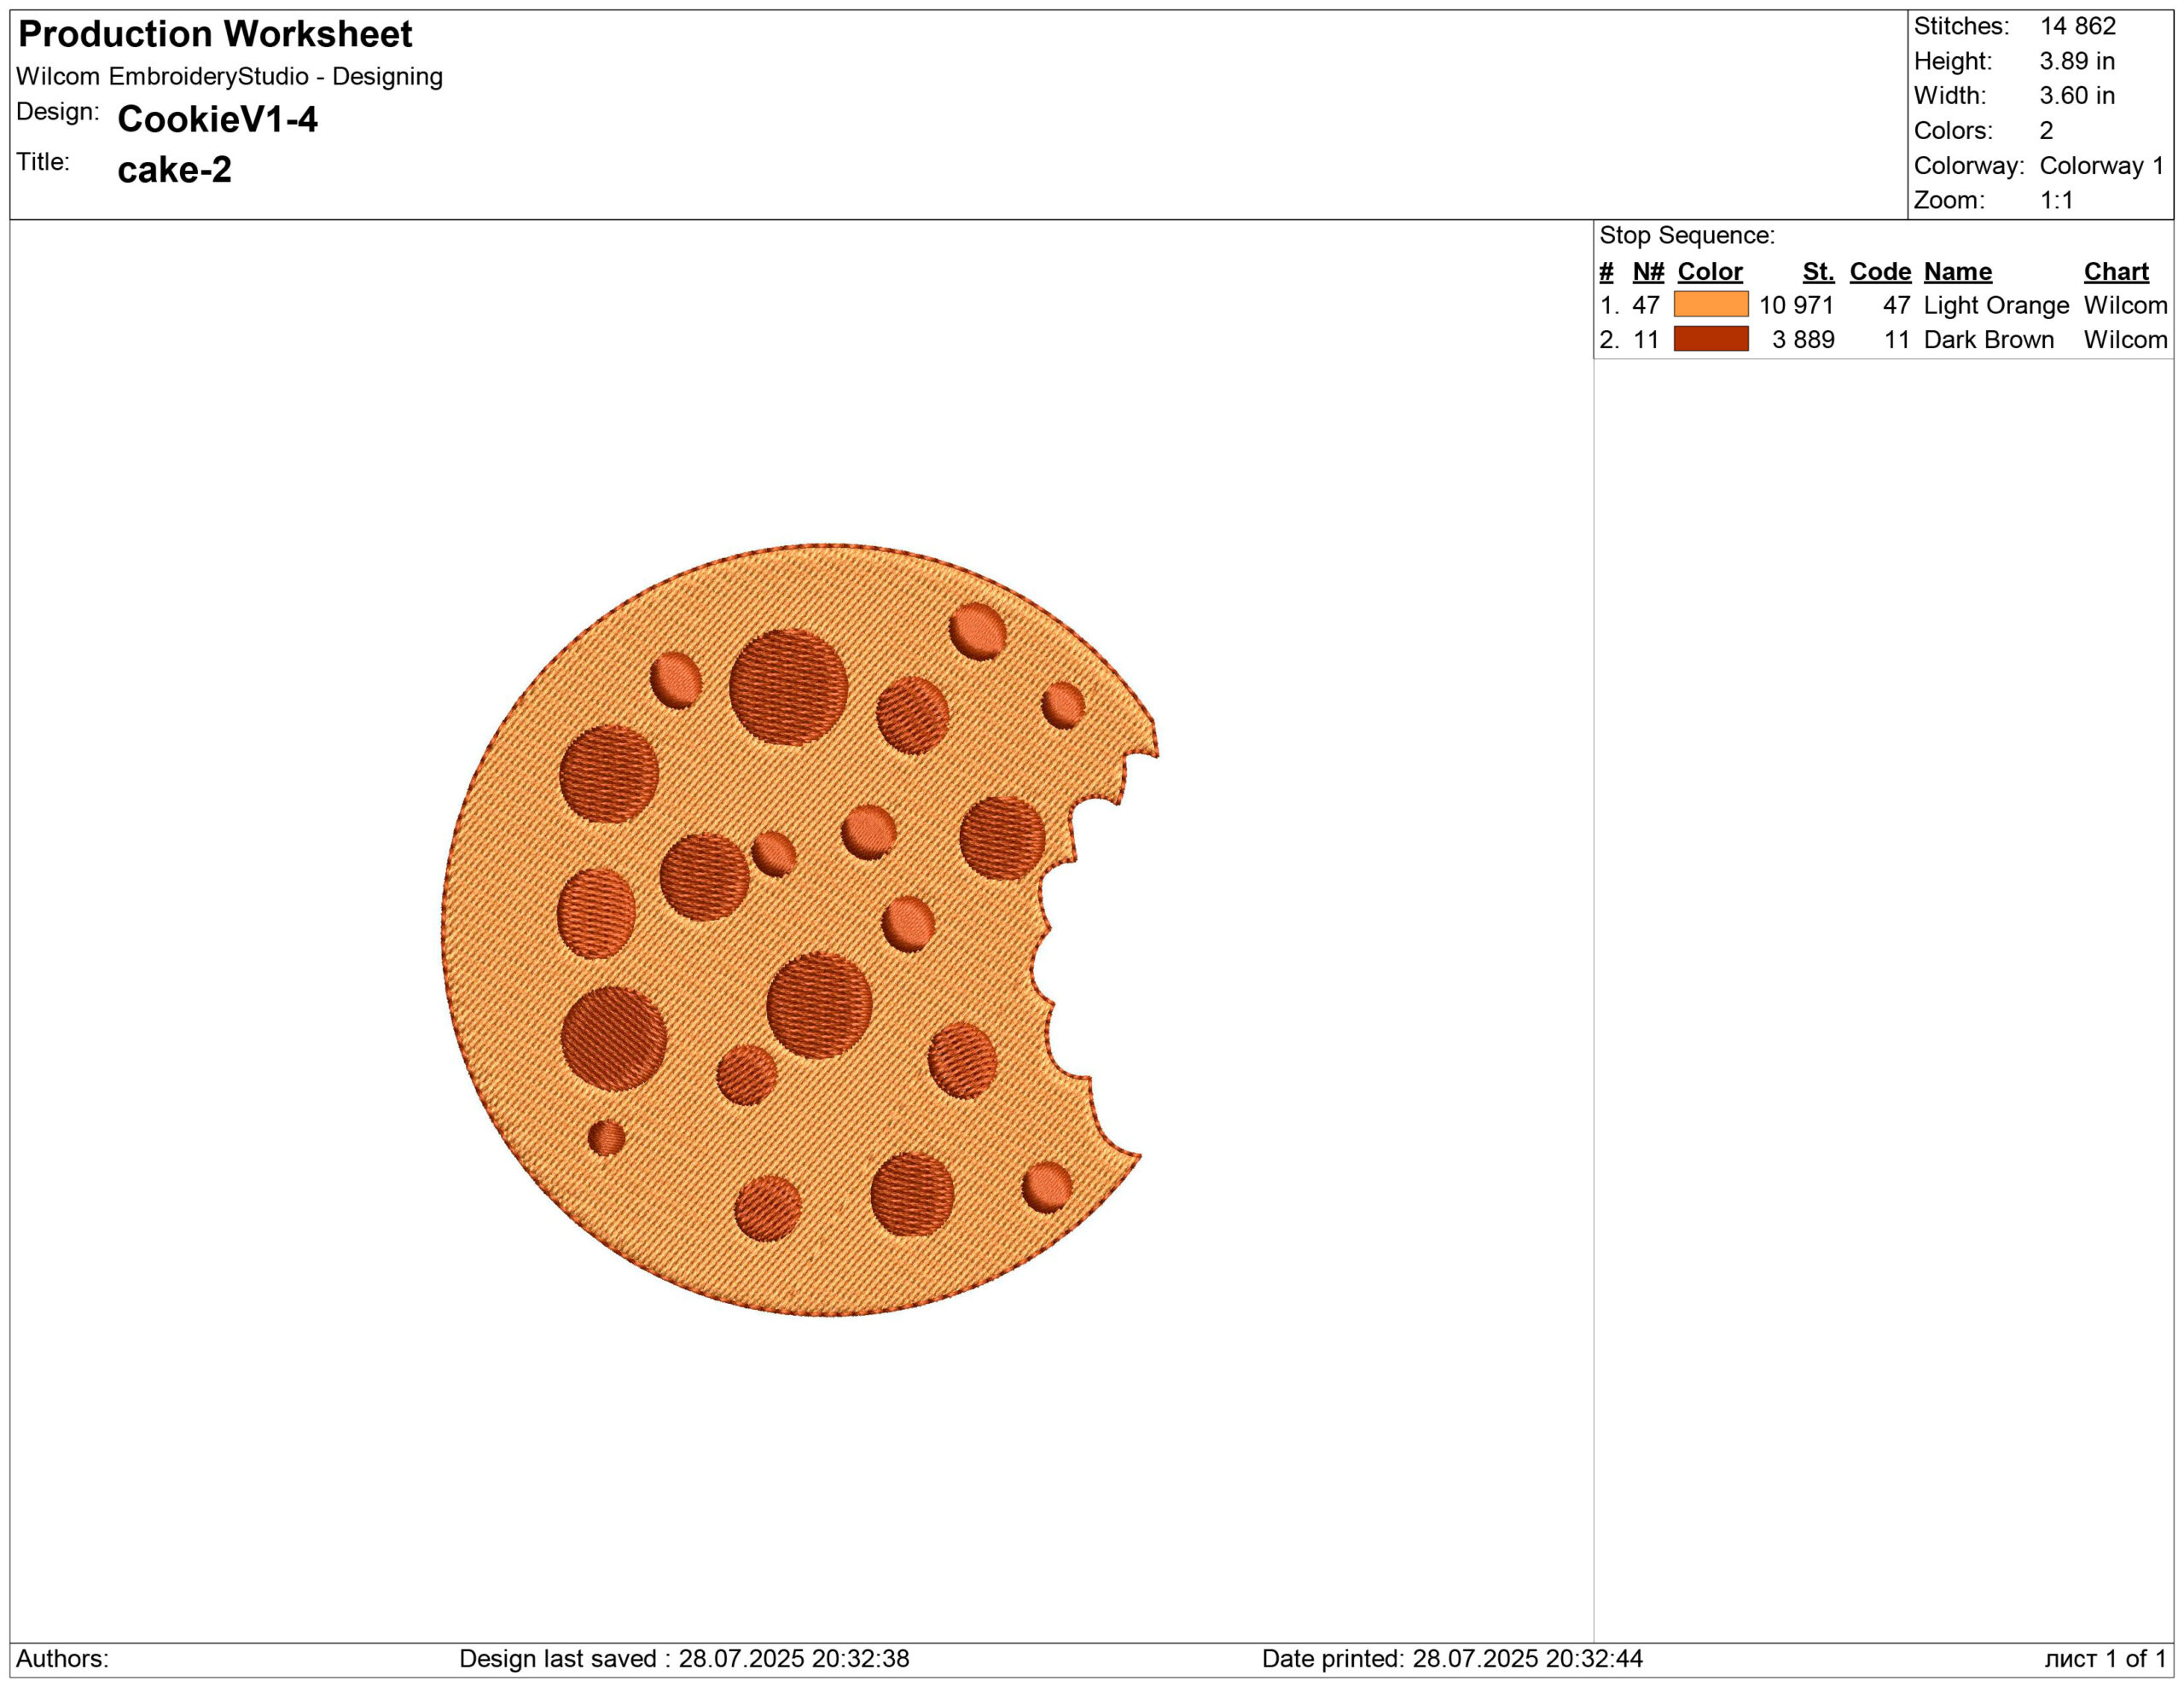The width and height of the screenshot is (2184, 1681).
Task: Click the Chart column header
Action: coord(2115,272)
